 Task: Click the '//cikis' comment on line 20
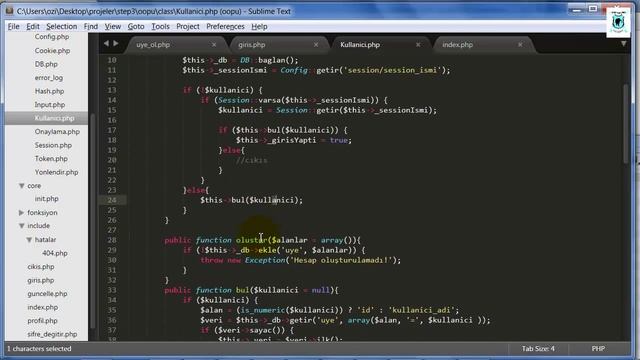click(x=251, y=160)
